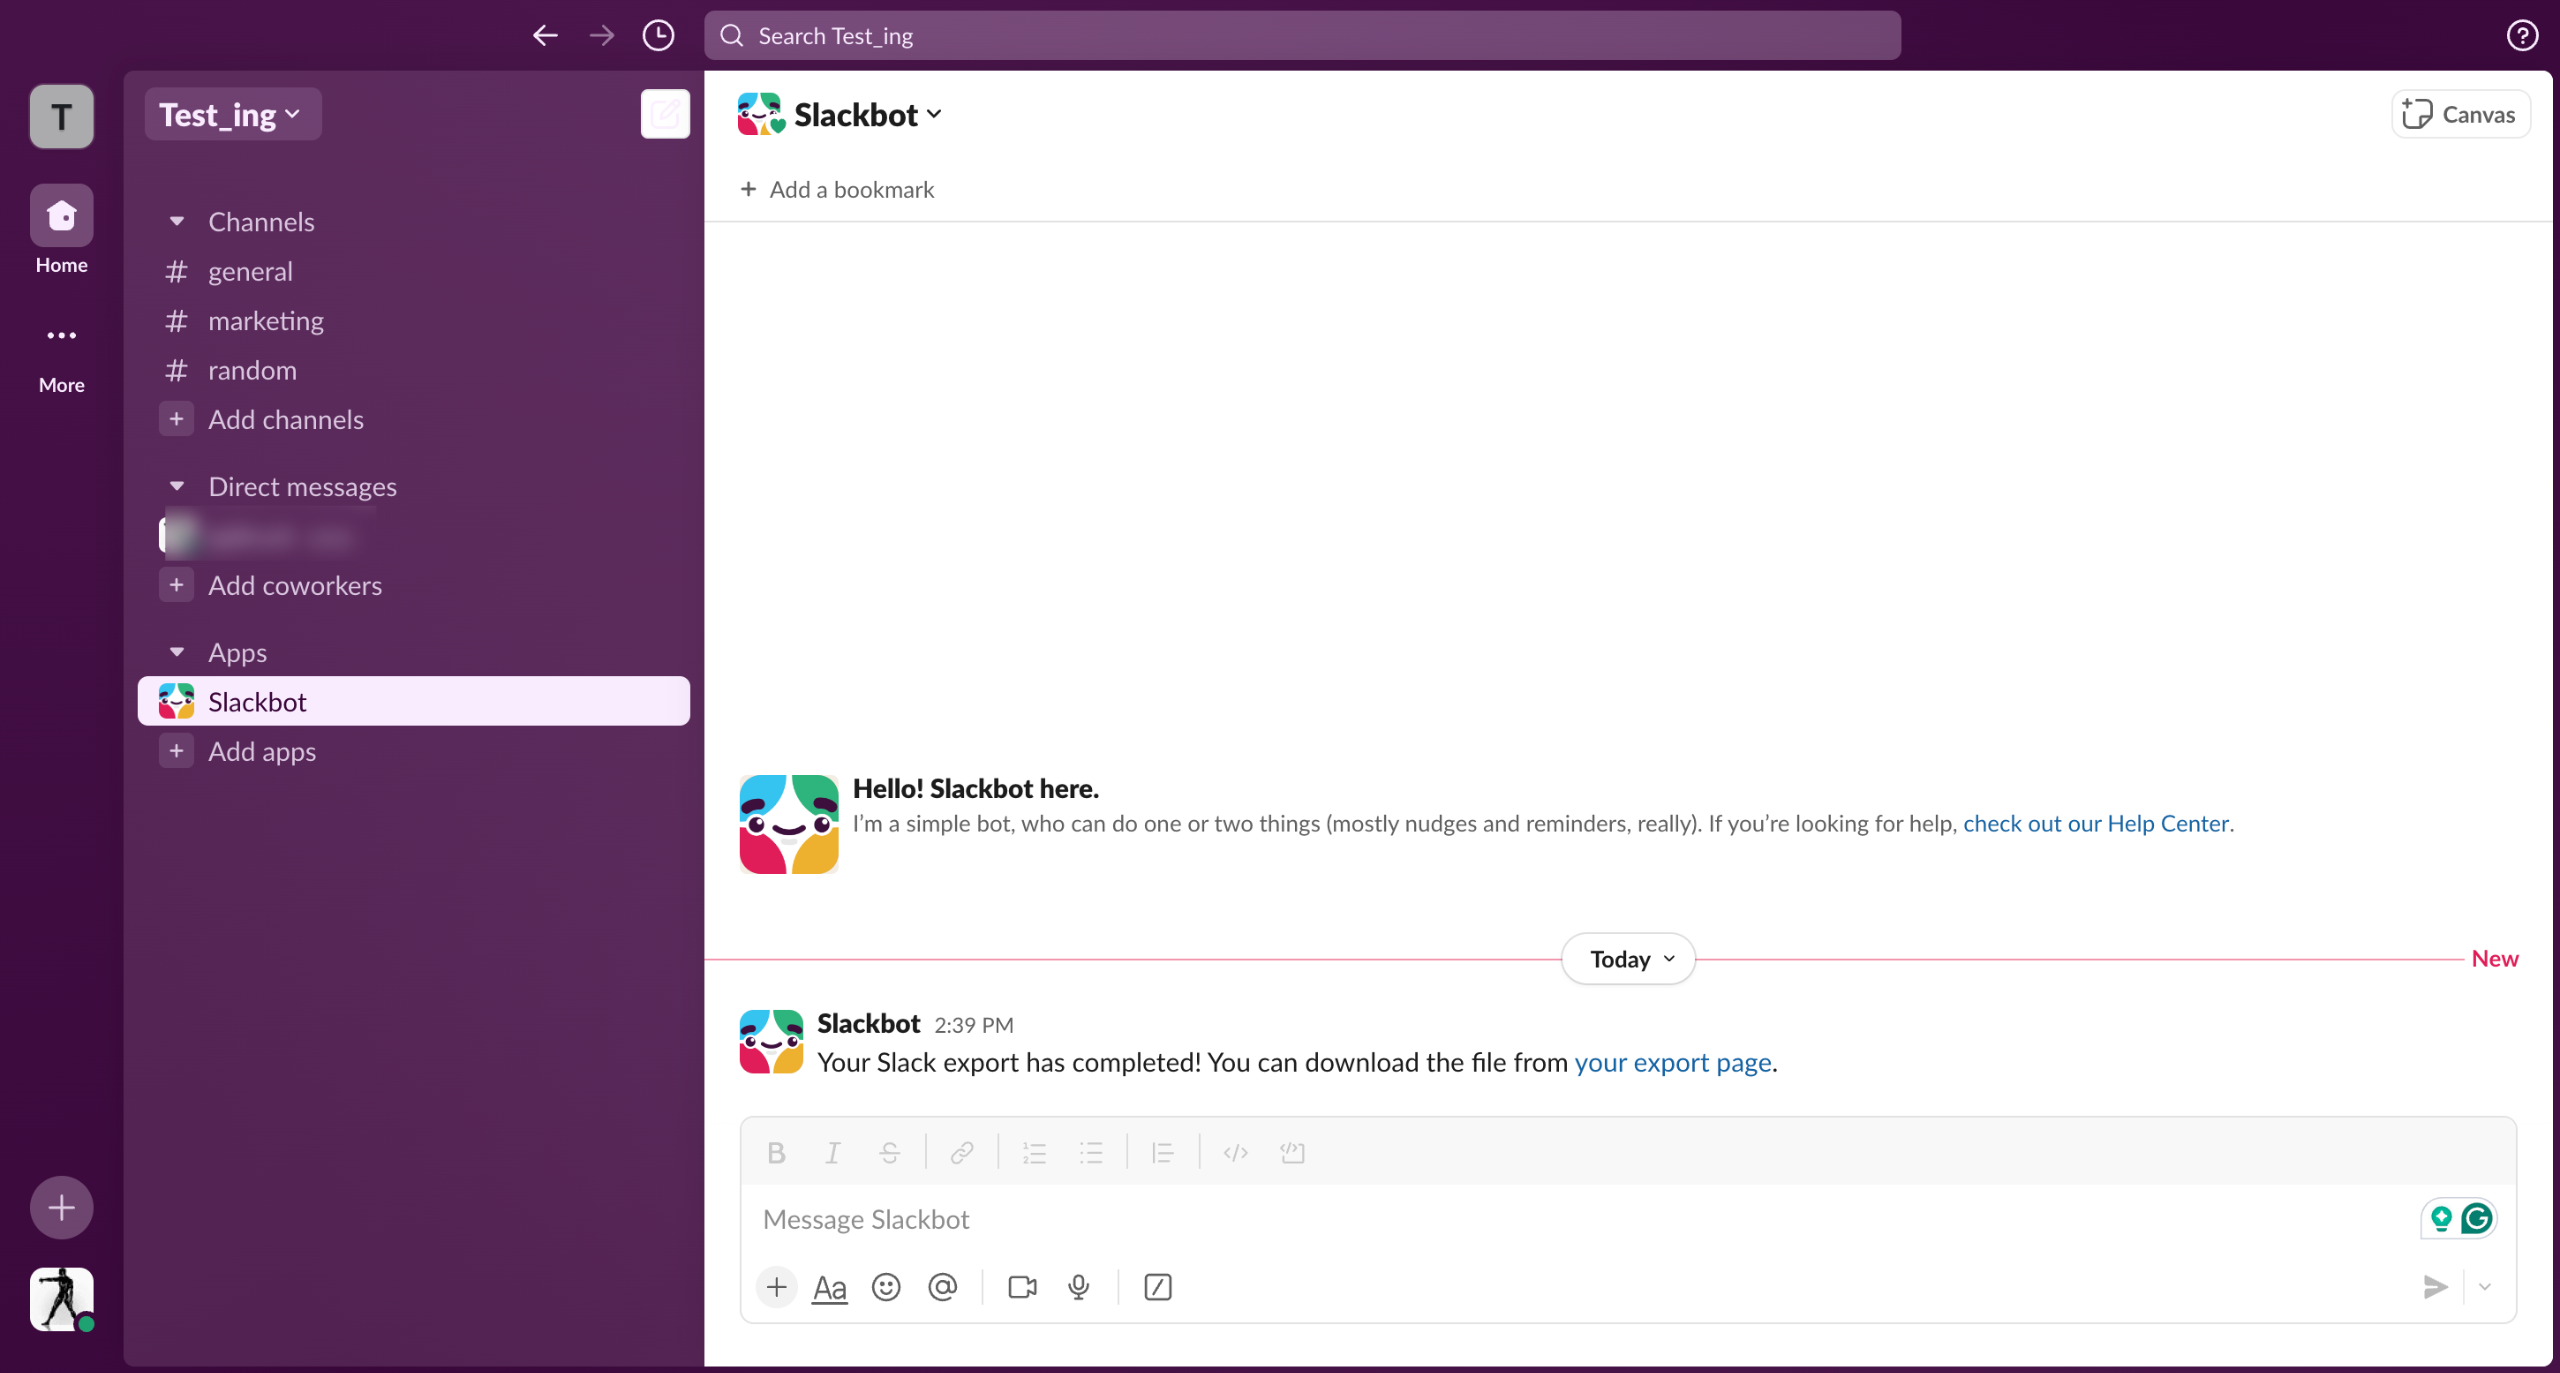Follow the 'your export page' link

[x=1672, y=1062]
